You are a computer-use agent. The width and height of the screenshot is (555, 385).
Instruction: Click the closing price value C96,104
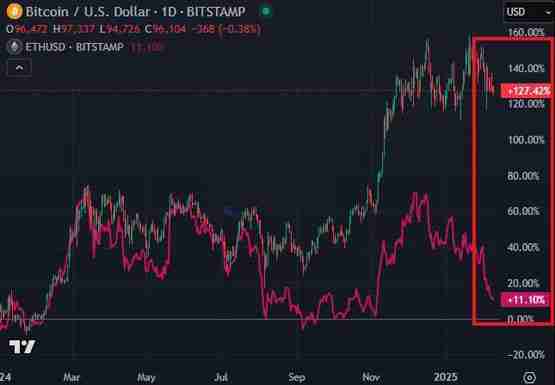tap(165, 29)
